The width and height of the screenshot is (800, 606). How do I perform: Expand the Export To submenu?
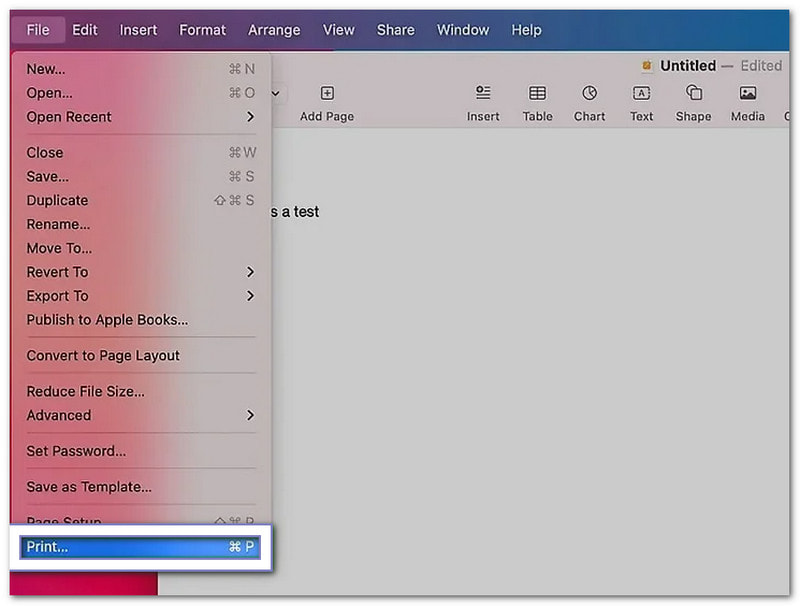[x=140, y=296]
